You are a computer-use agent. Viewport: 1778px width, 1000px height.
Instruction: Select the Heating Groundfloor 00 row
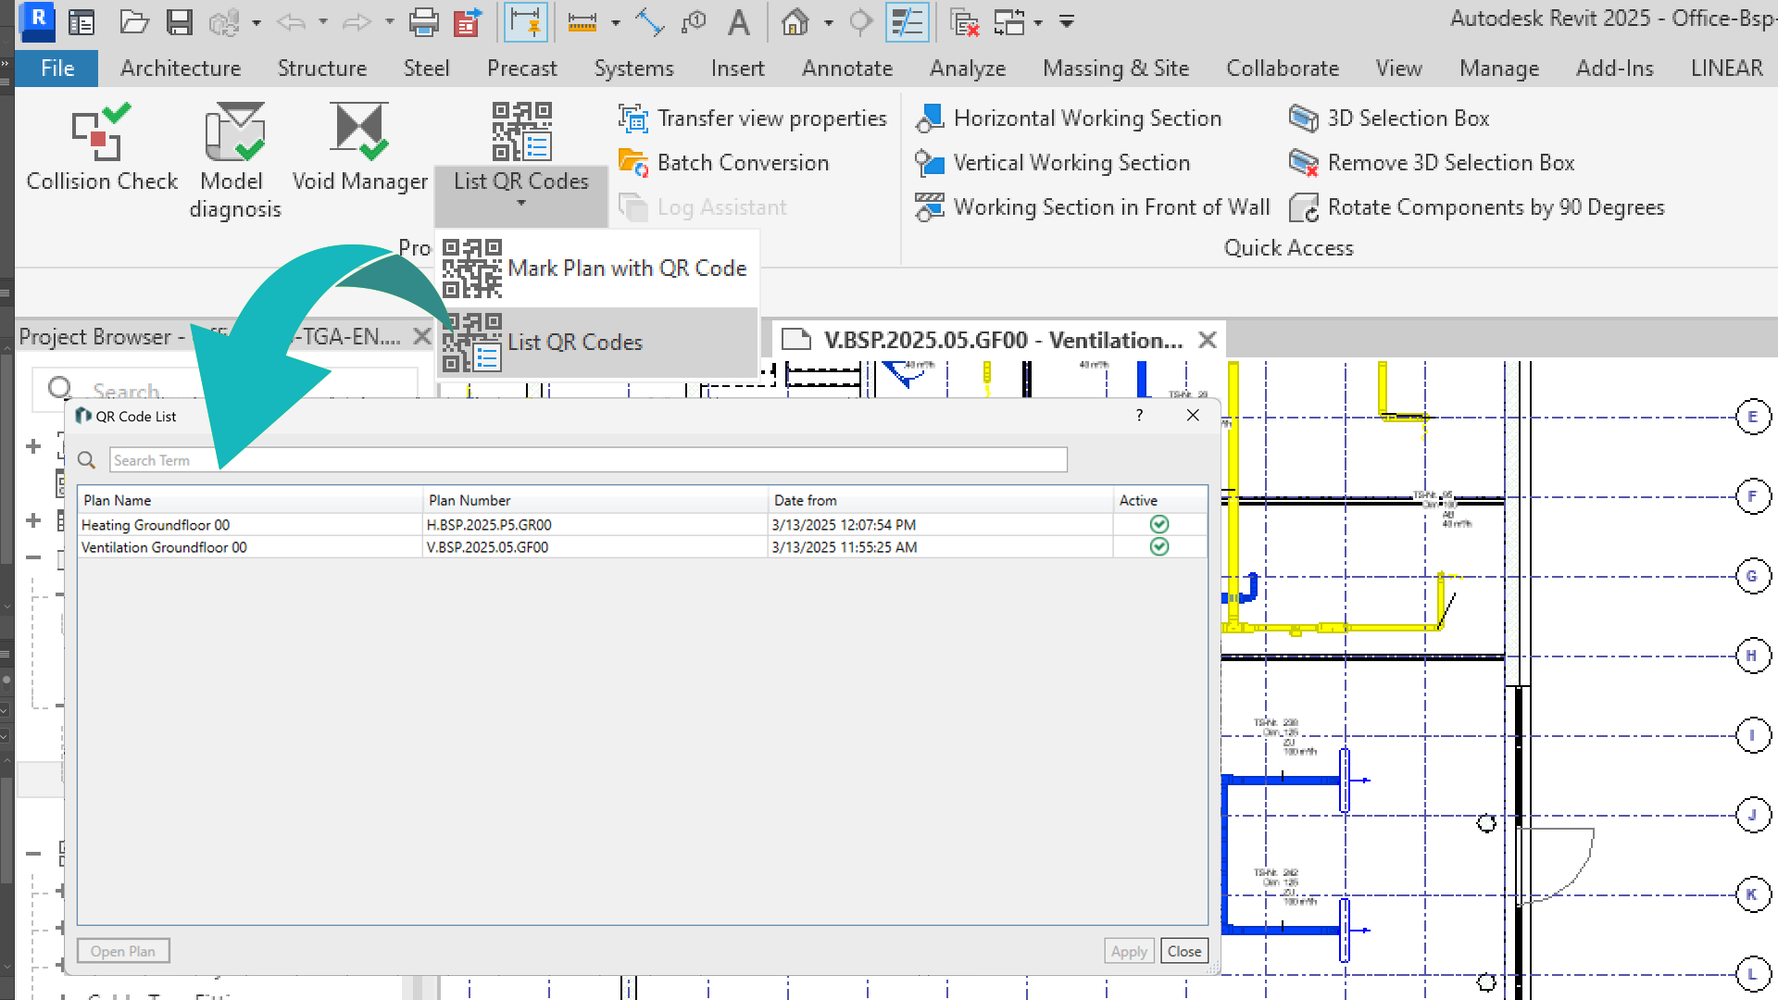coord(642,524)
